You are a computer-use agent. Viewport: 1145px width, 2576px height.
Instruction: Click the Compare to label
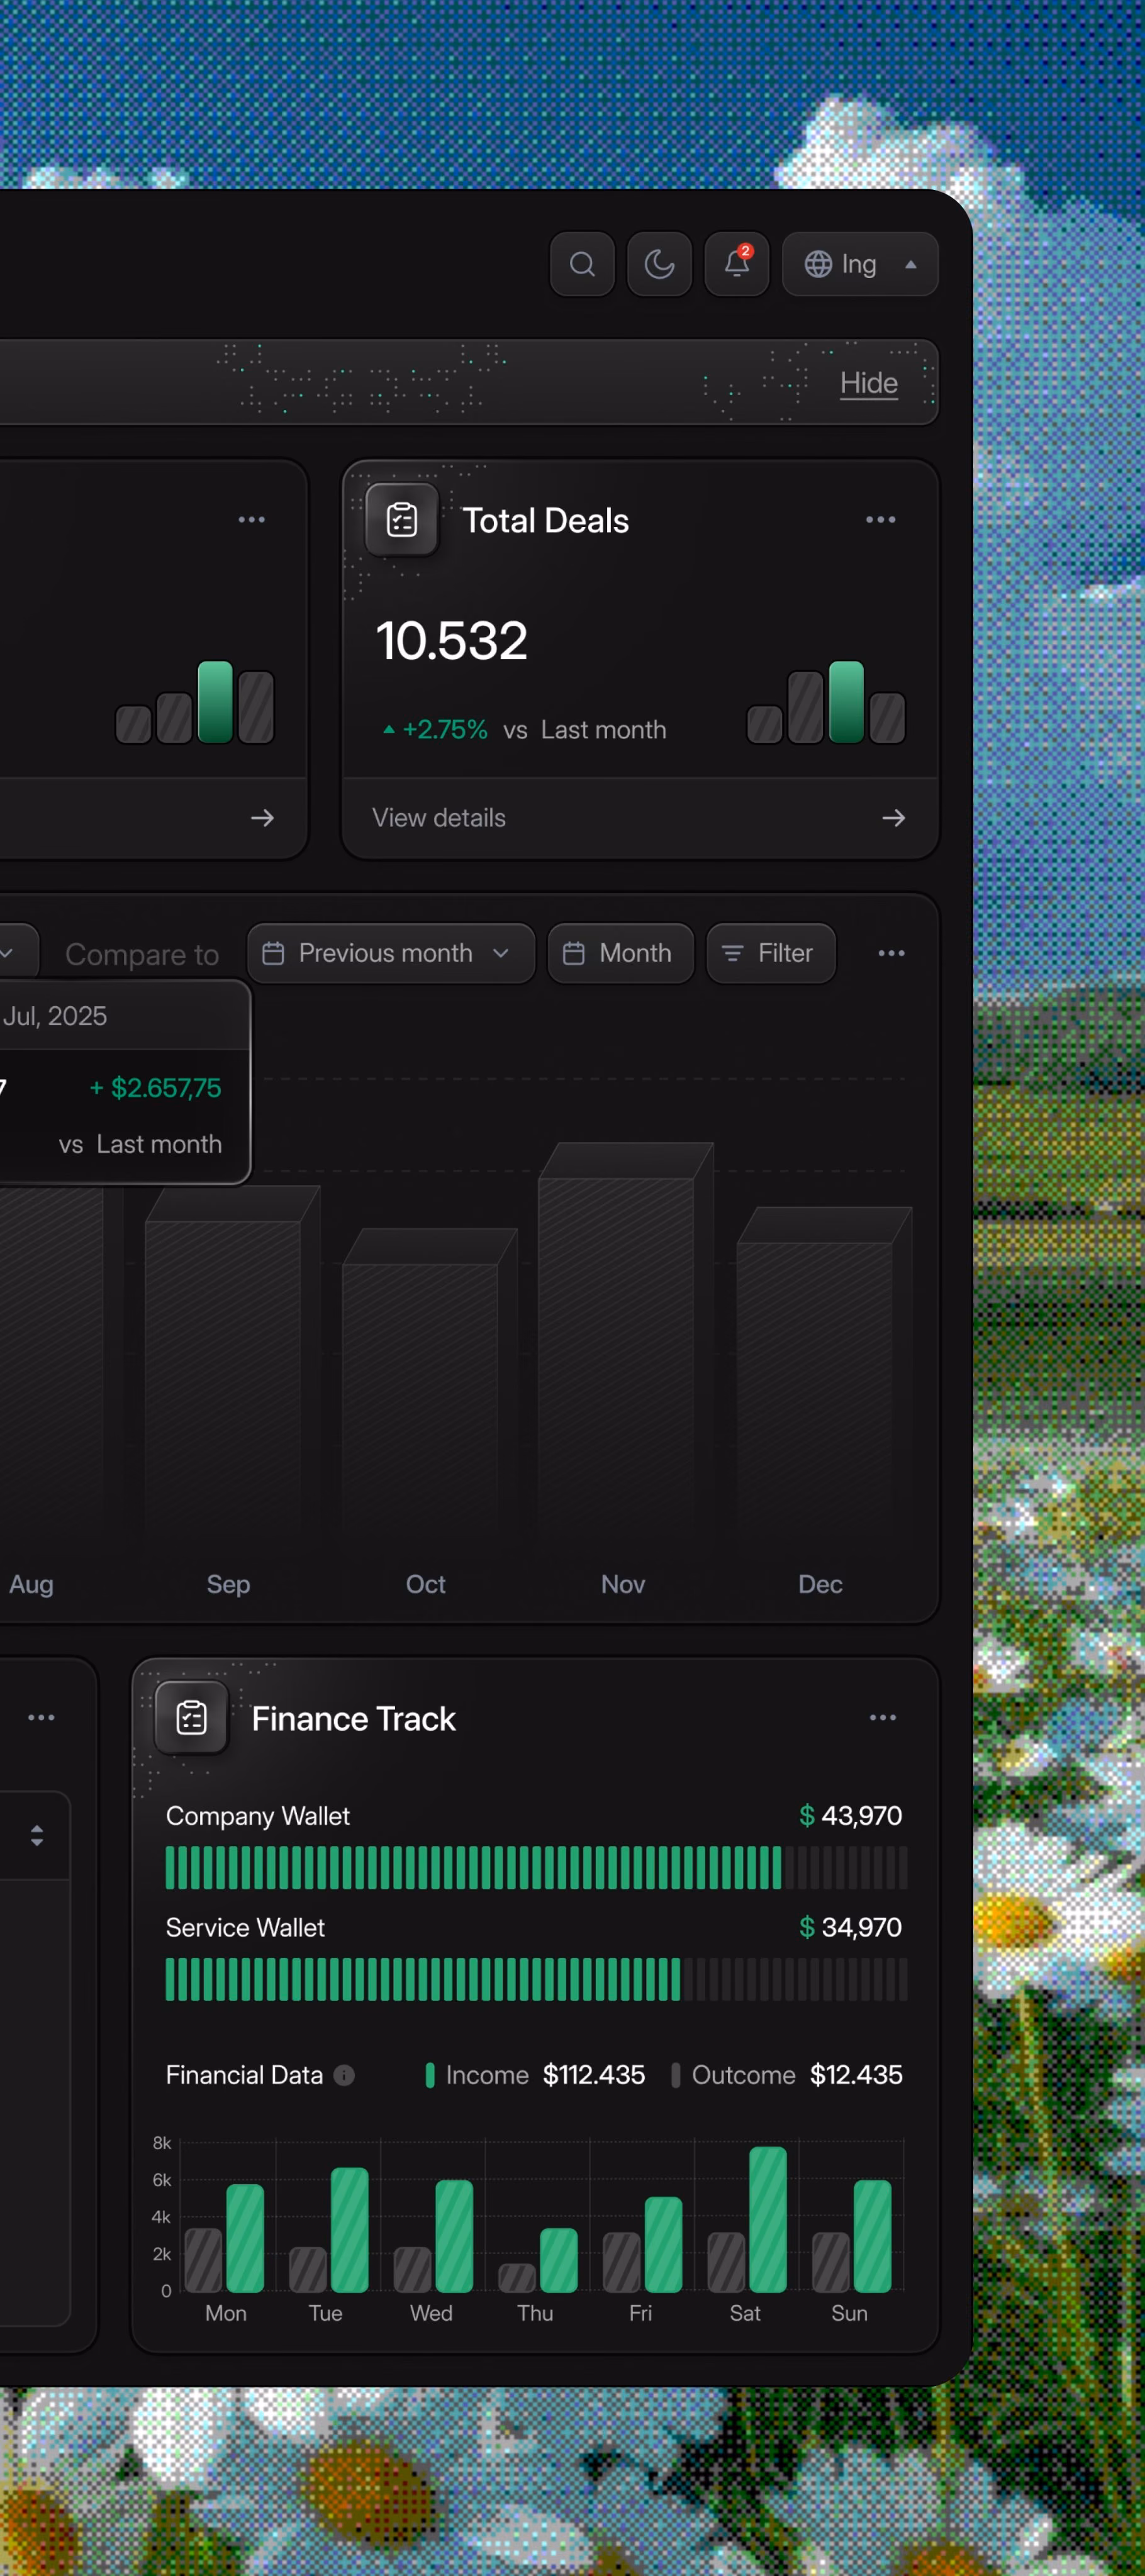(x=142, y=955)
